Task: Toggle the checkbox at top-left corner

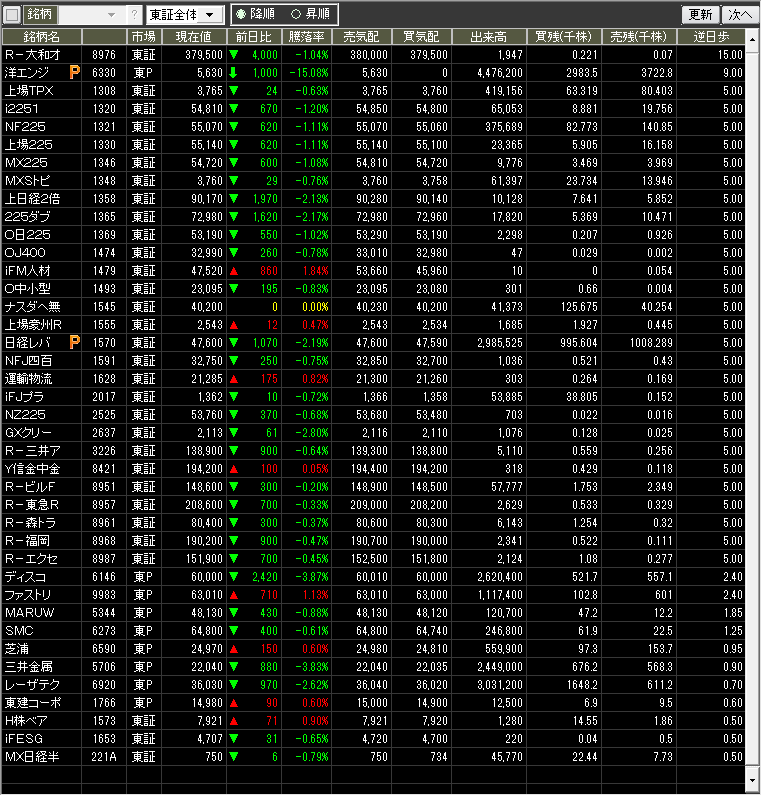Action: (x=11, y=15)
